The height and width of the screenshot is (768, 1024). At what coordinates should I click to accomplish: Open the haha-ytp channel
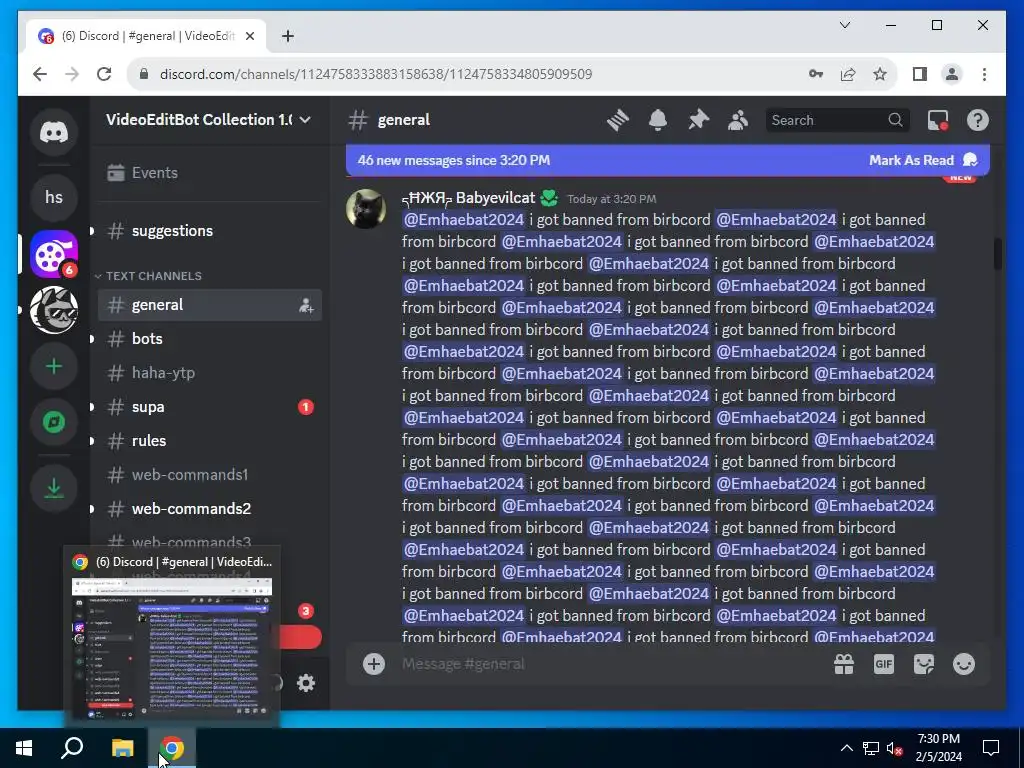(209, 373)
